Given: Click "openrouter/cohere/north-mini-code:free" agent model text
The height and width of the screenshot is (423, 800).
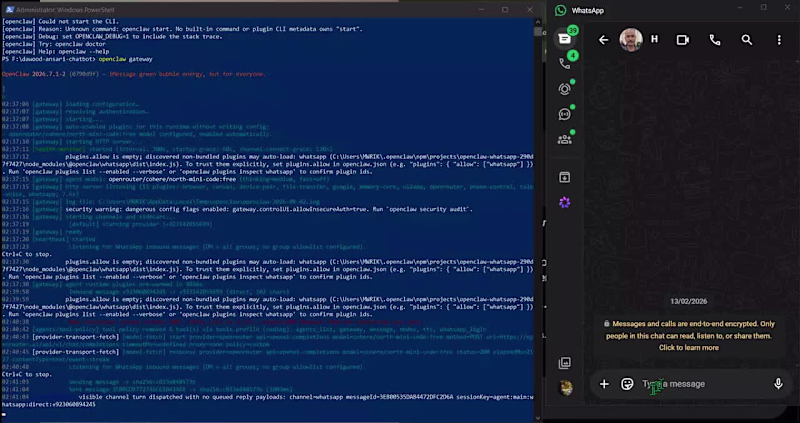Looking at the screenshot, I should pos(172,179).
